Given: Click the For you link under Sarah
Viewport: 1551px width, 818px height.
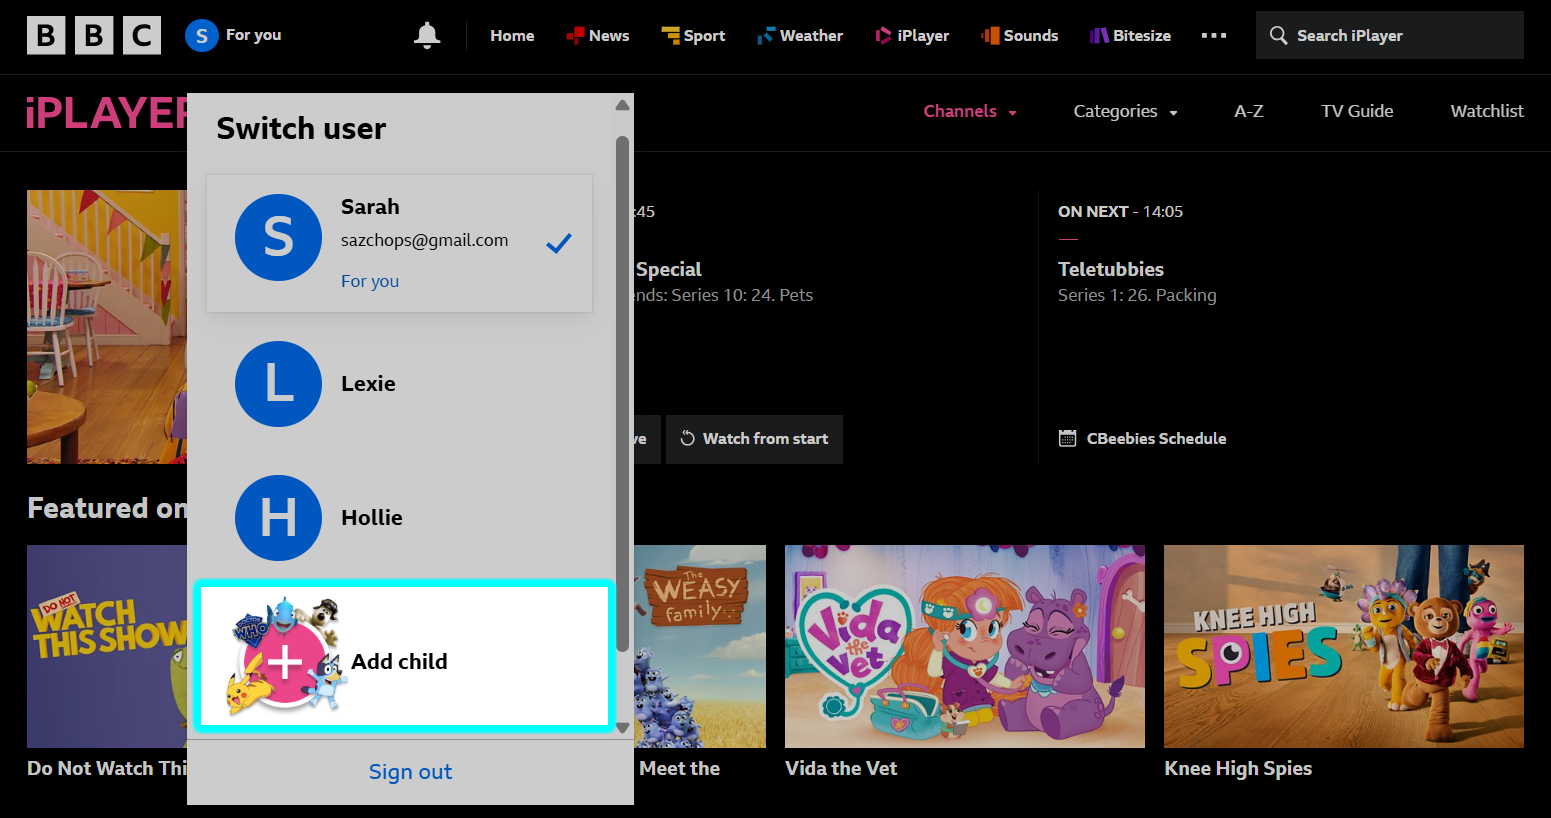Looking at the screenshot, I should click(370, 281).
